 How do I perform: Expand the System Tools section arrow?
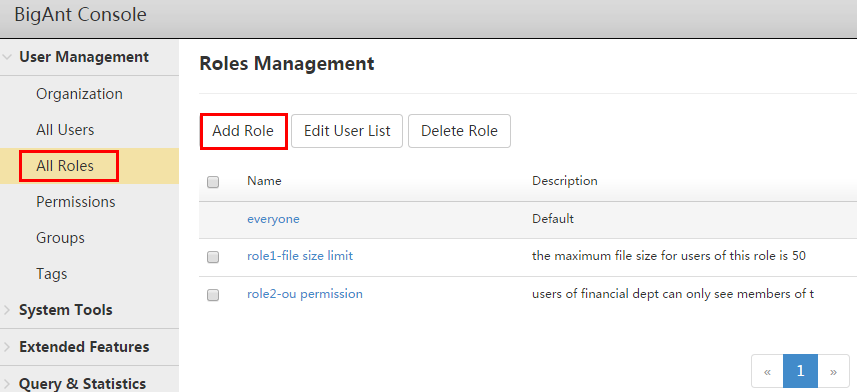pyautogui.click(x=7, y=310)
